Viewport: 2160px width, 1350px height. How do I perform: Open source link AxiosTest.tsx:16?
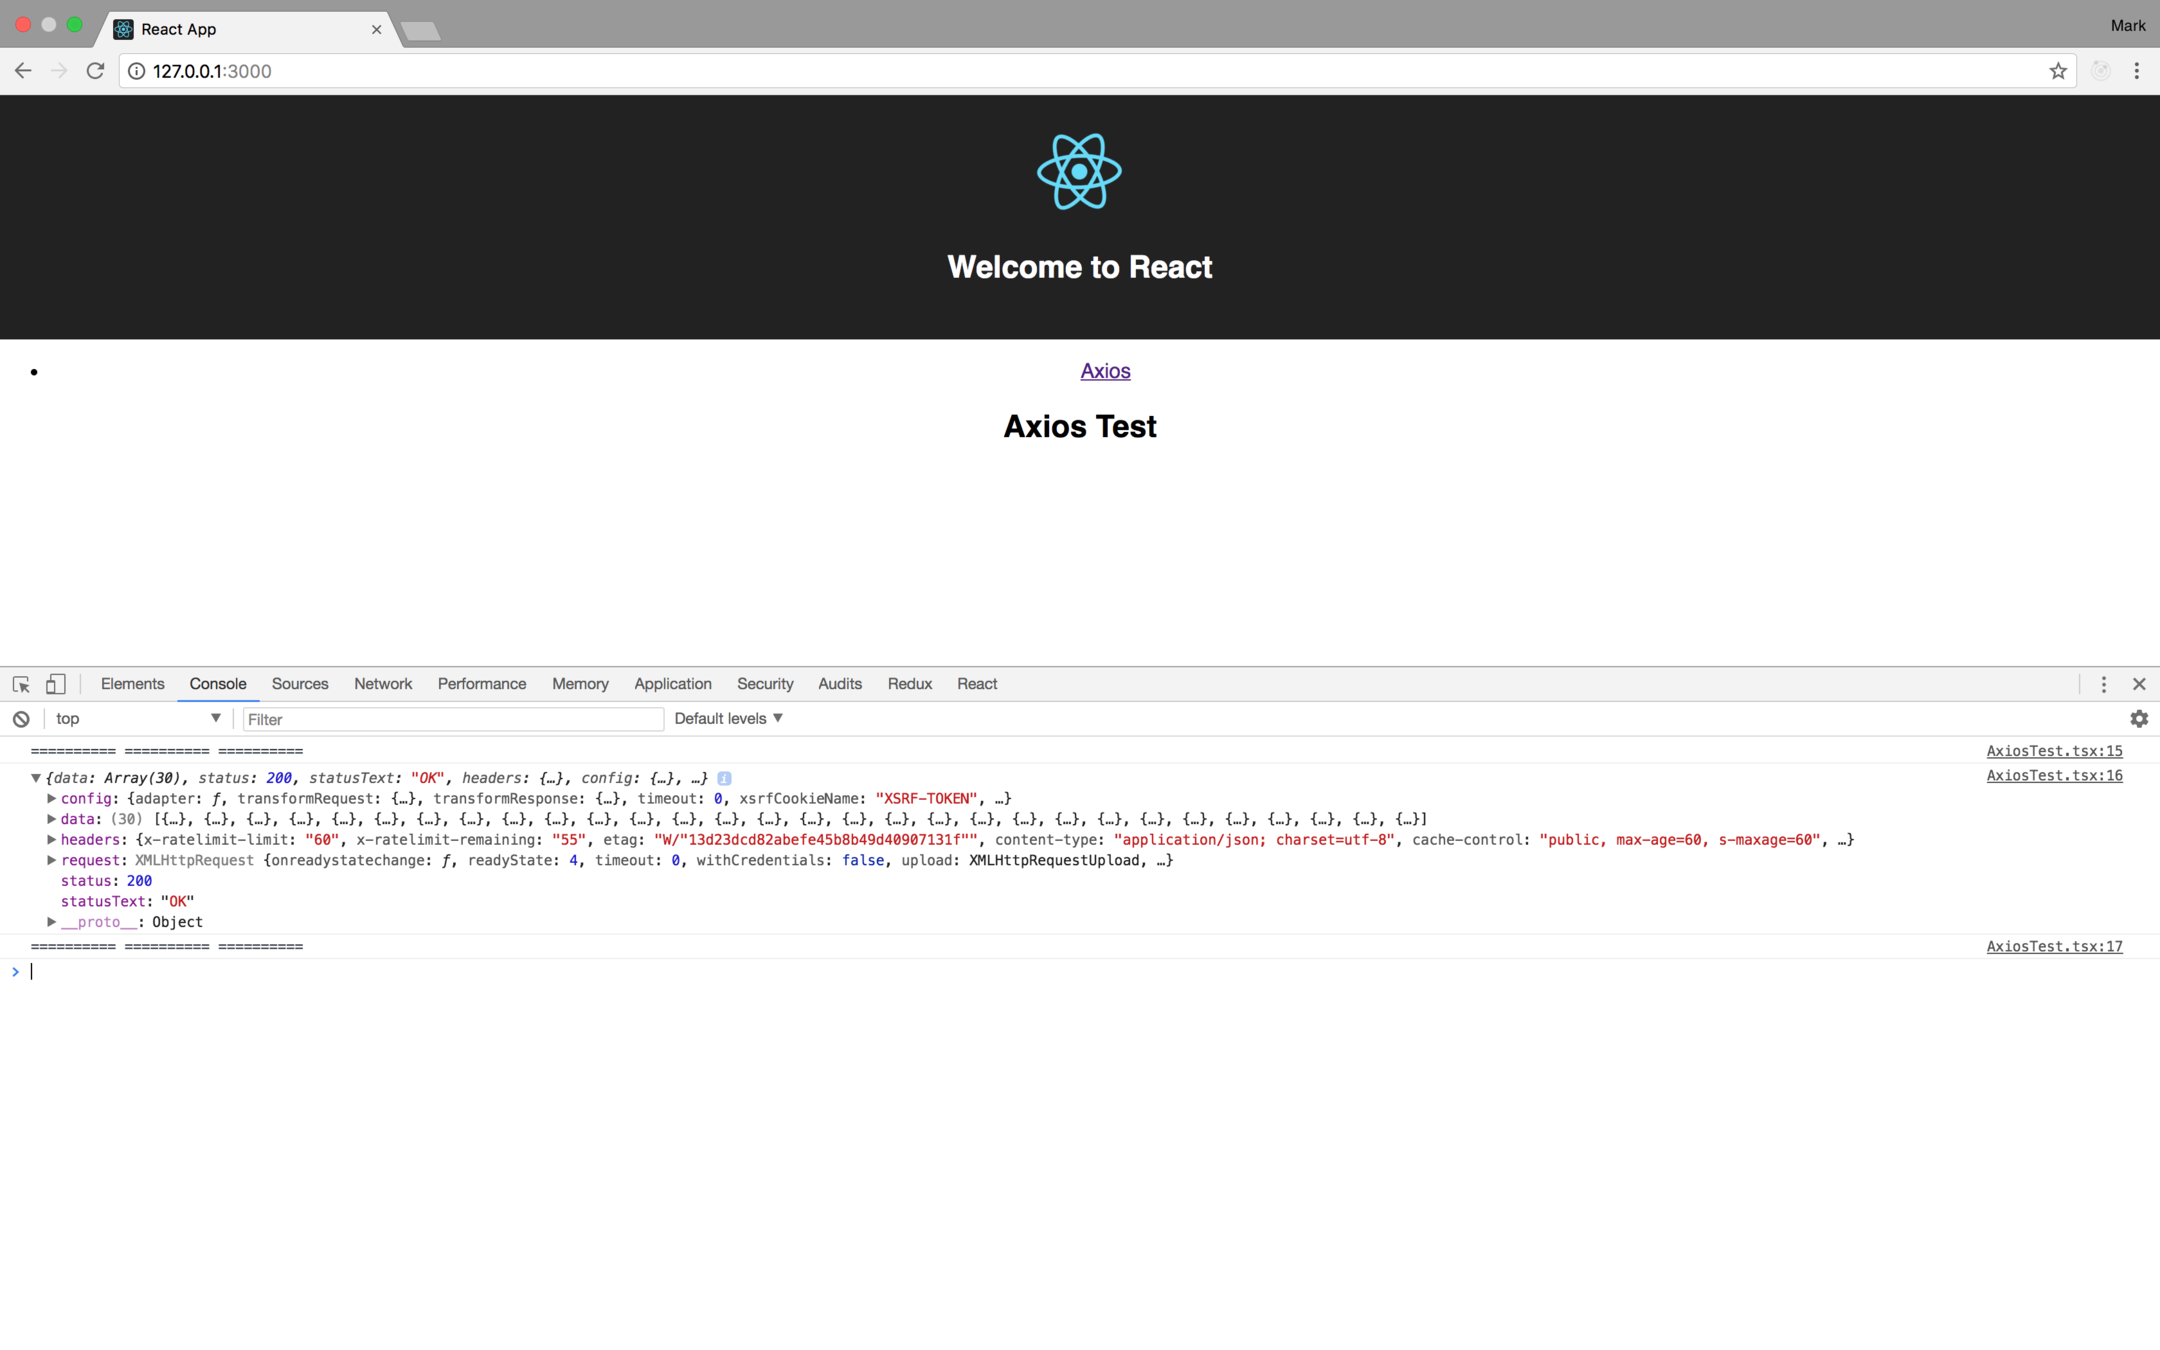click(x=2054, y=776)
